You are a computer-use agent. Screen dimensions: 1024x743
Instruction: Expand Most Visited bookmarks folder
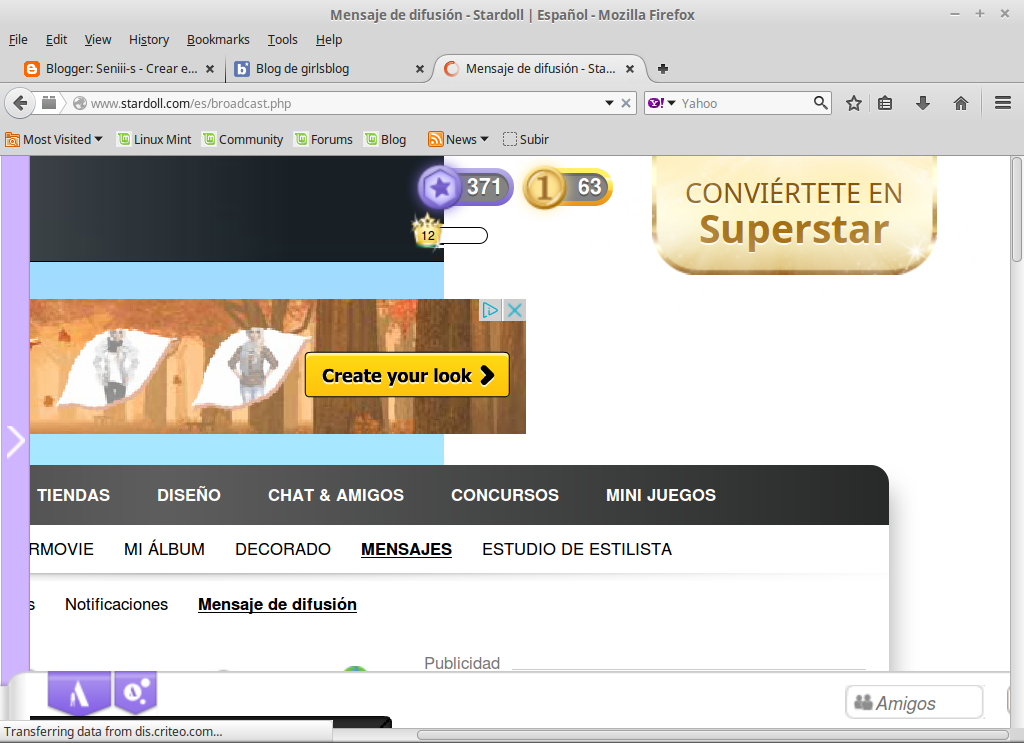click(x=54, y=139)
